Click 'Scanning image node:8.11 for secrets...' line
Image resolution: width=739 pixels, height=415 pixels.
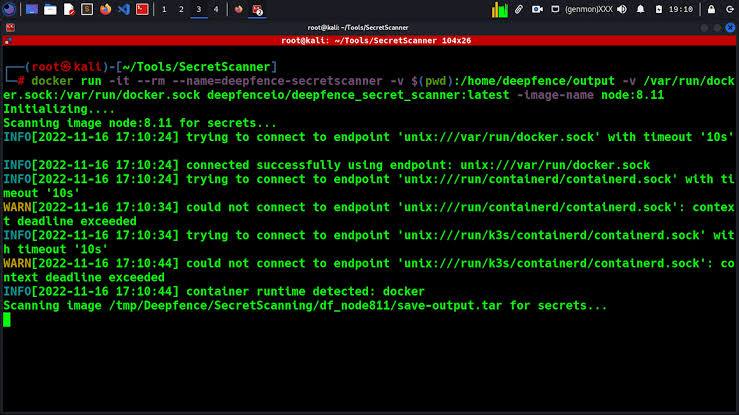[x=140, y=123]
